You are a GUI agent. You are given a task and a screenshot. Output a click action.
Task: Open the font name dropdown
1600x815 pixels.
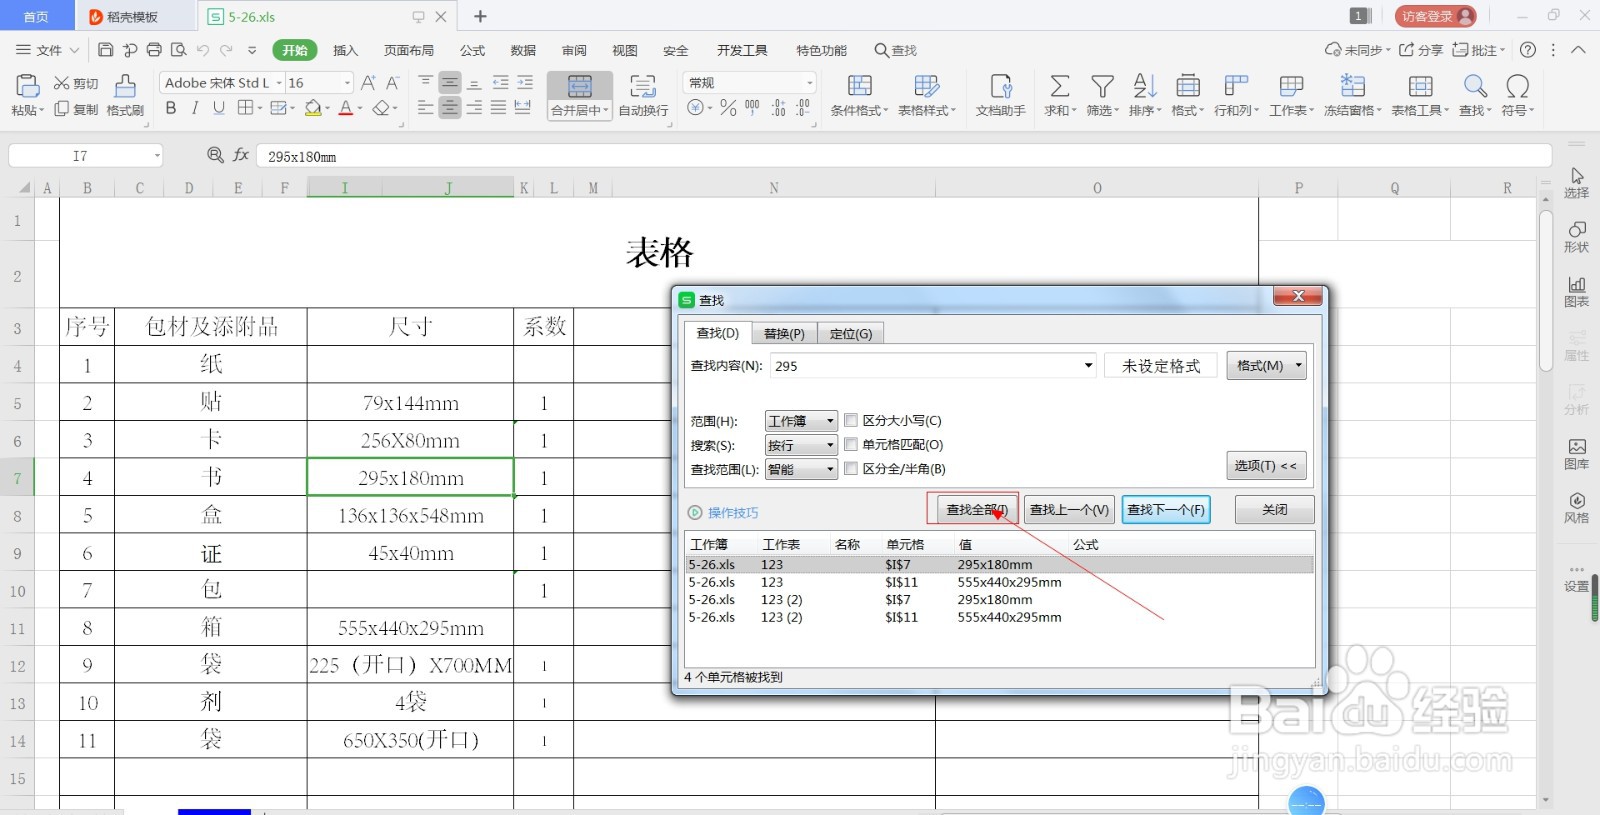click(278, 83)
